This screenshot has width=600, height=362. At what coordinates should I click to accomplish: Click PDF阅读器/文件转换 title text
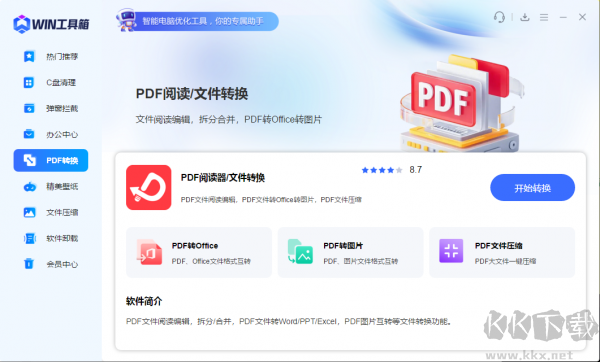[x=223, y=178]
